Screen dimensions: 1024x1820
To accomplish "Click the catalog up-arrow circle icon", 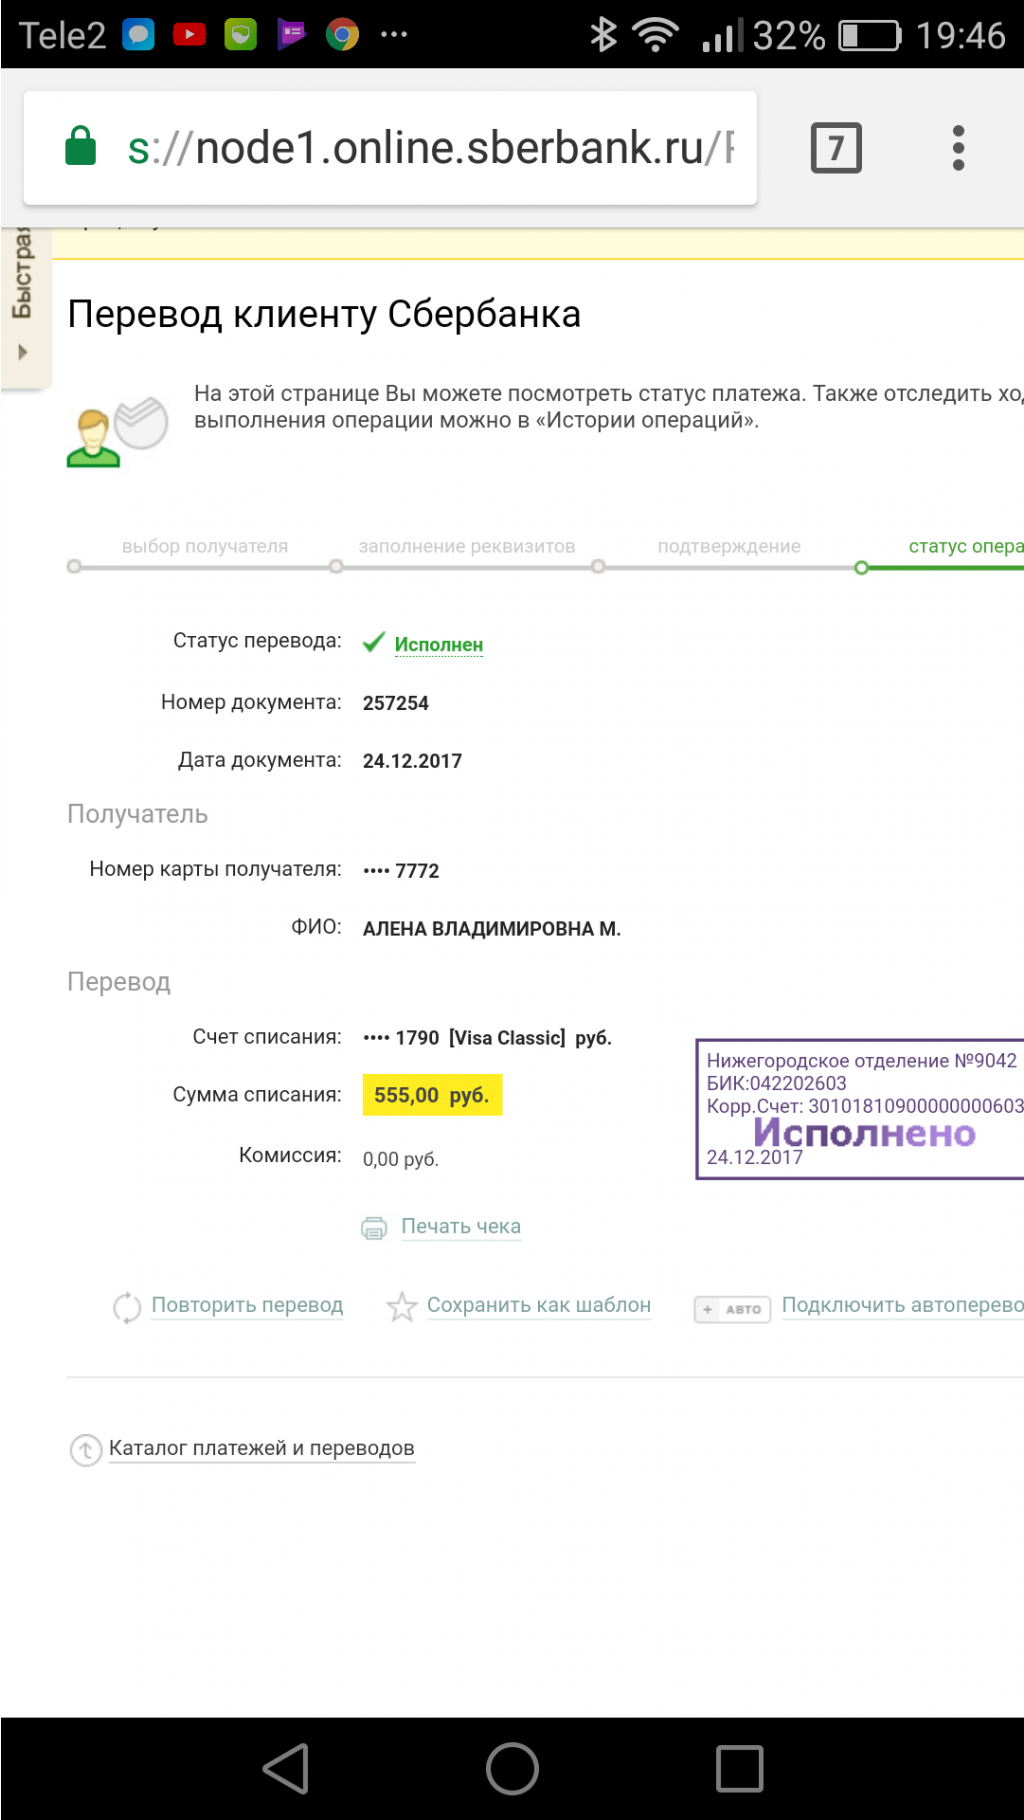I will point(86,1449).
